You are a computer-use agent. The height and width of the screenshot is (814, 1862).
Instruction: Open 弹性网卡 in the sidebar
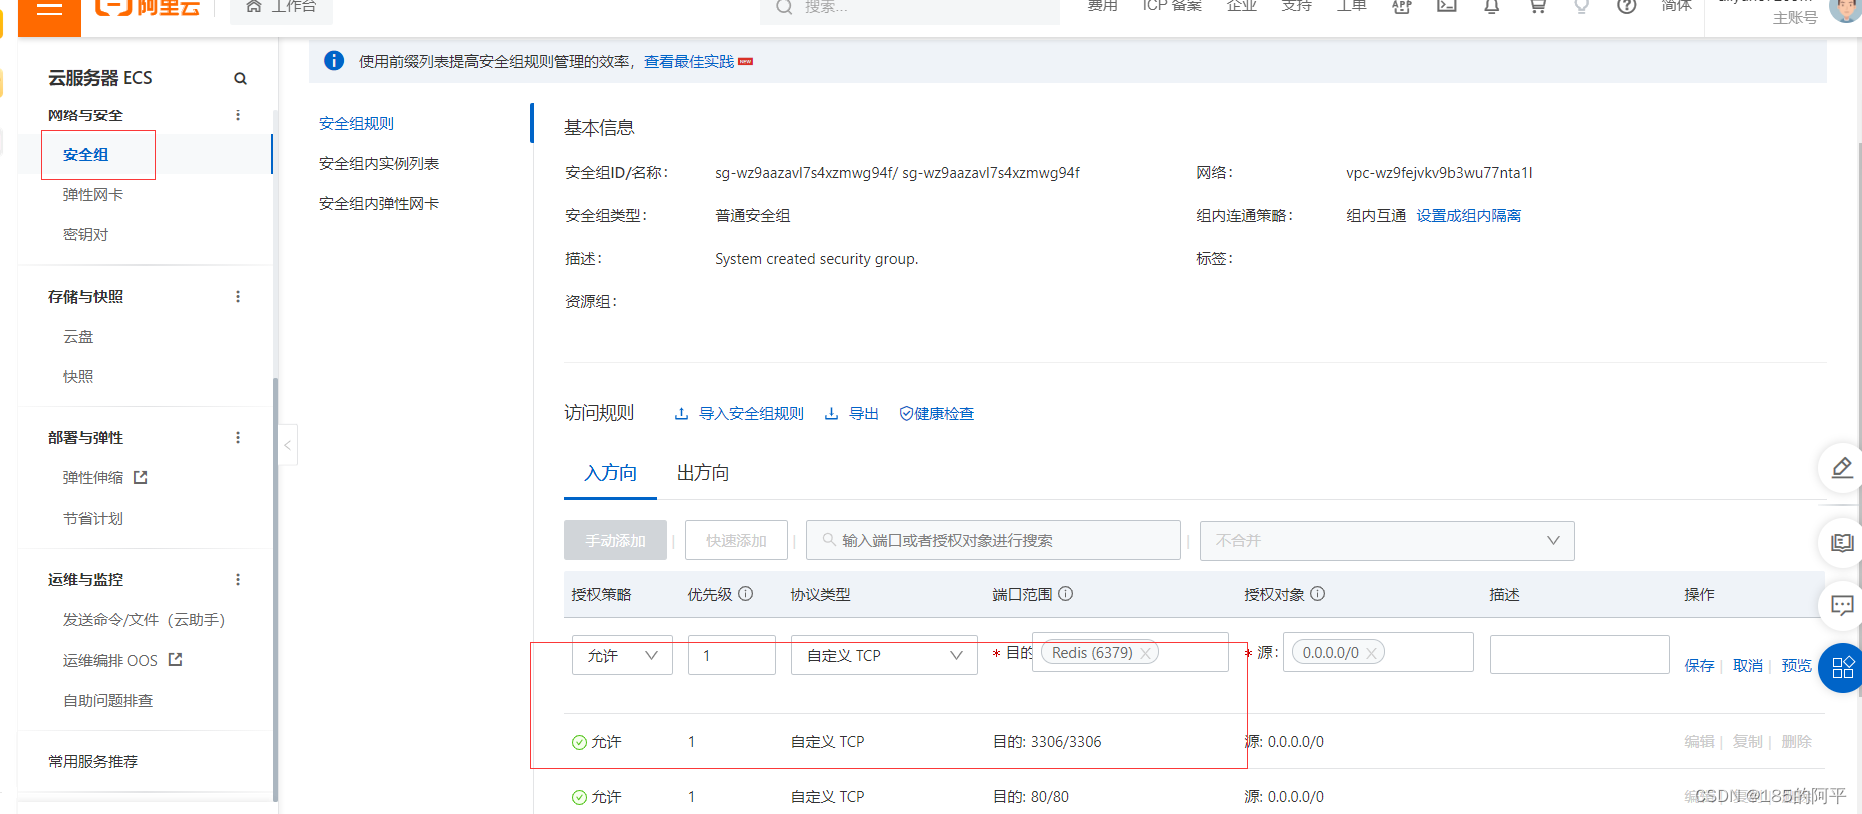pos(93,195)
